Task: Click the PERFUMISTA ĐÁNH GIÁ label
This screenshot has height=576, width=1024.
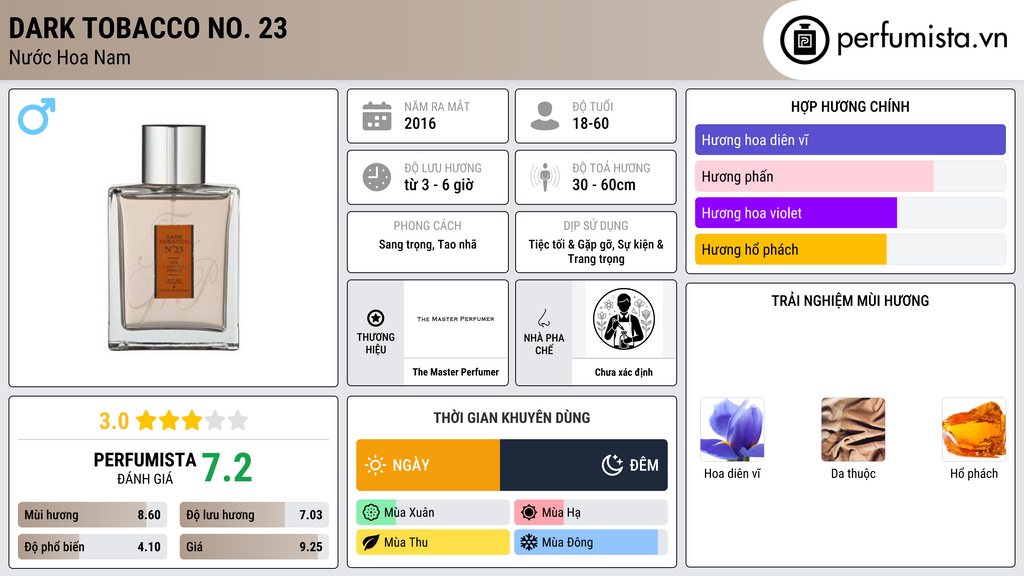Action: point(145,468)
